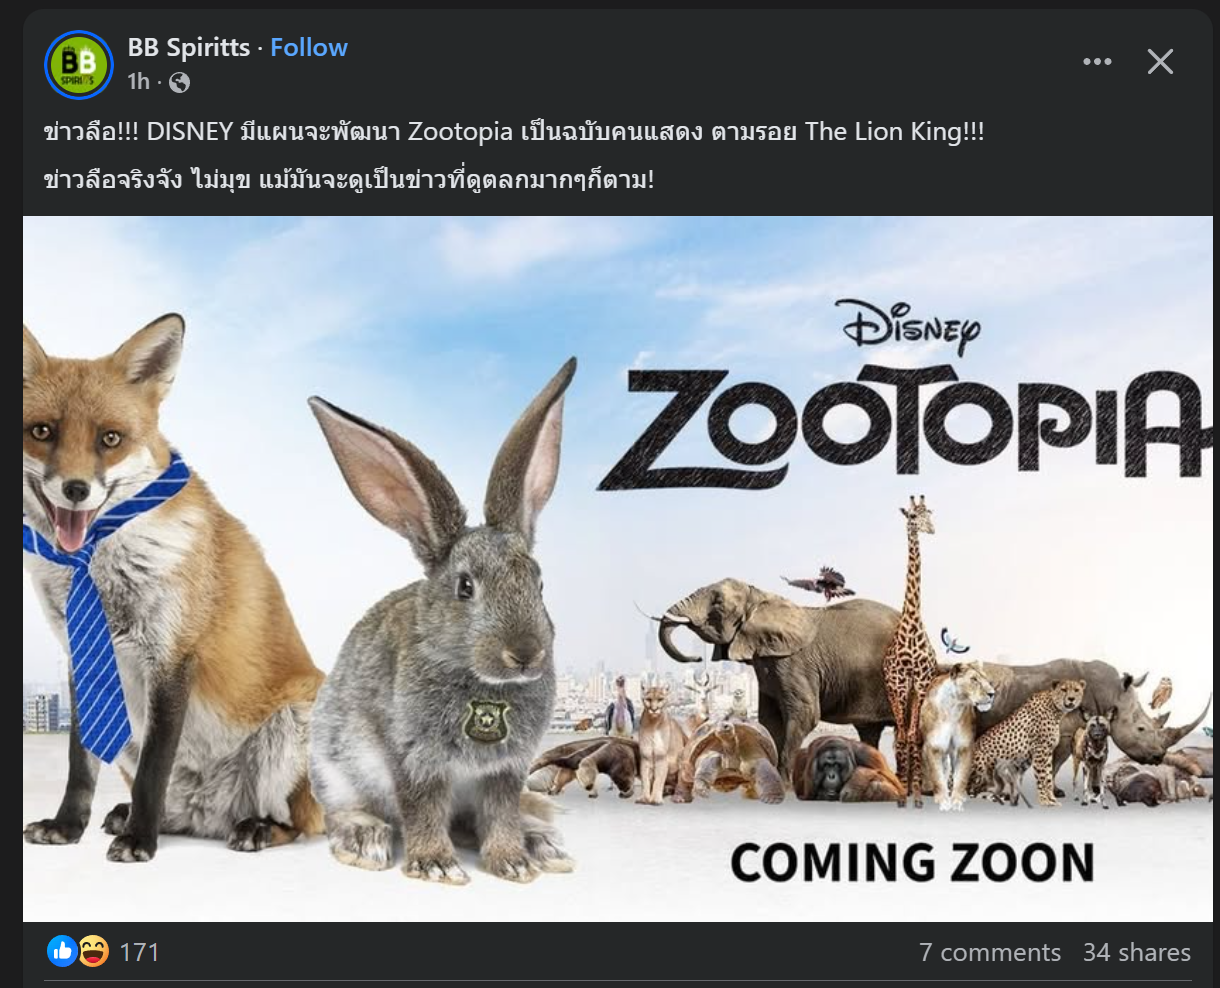1220x988 pixels.
Task: Click the second line of the Thai caption
Action: click(349, 180)
